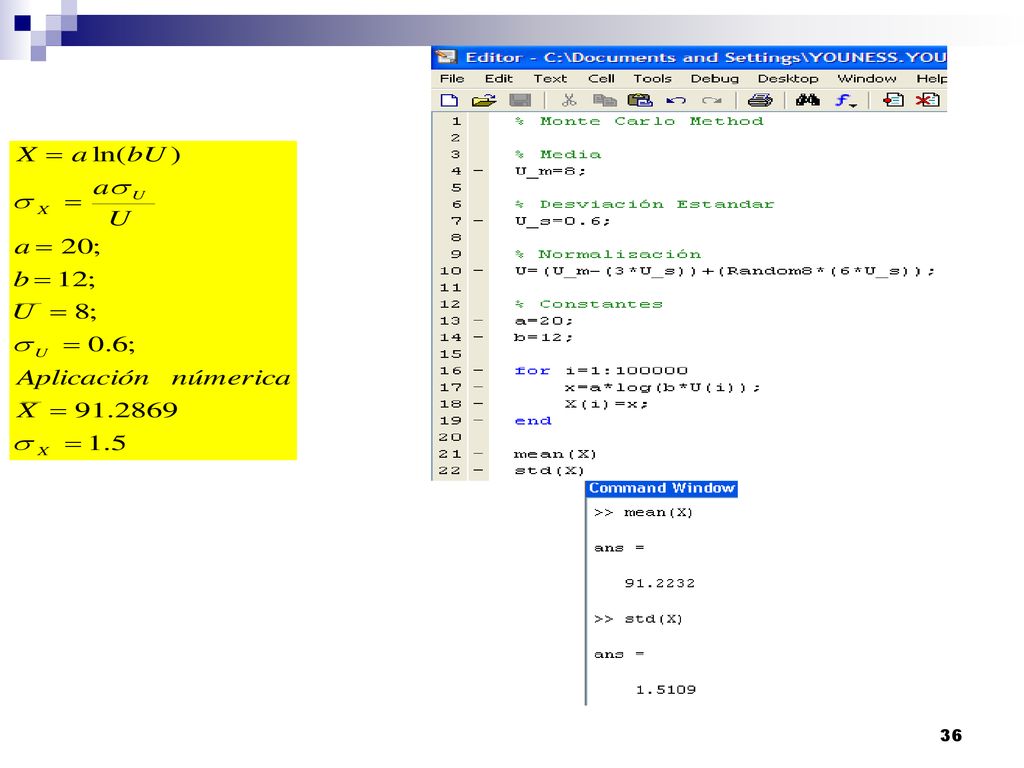Click breakpoint dash on line 22
1024x768 pixels.
[478, 471]
